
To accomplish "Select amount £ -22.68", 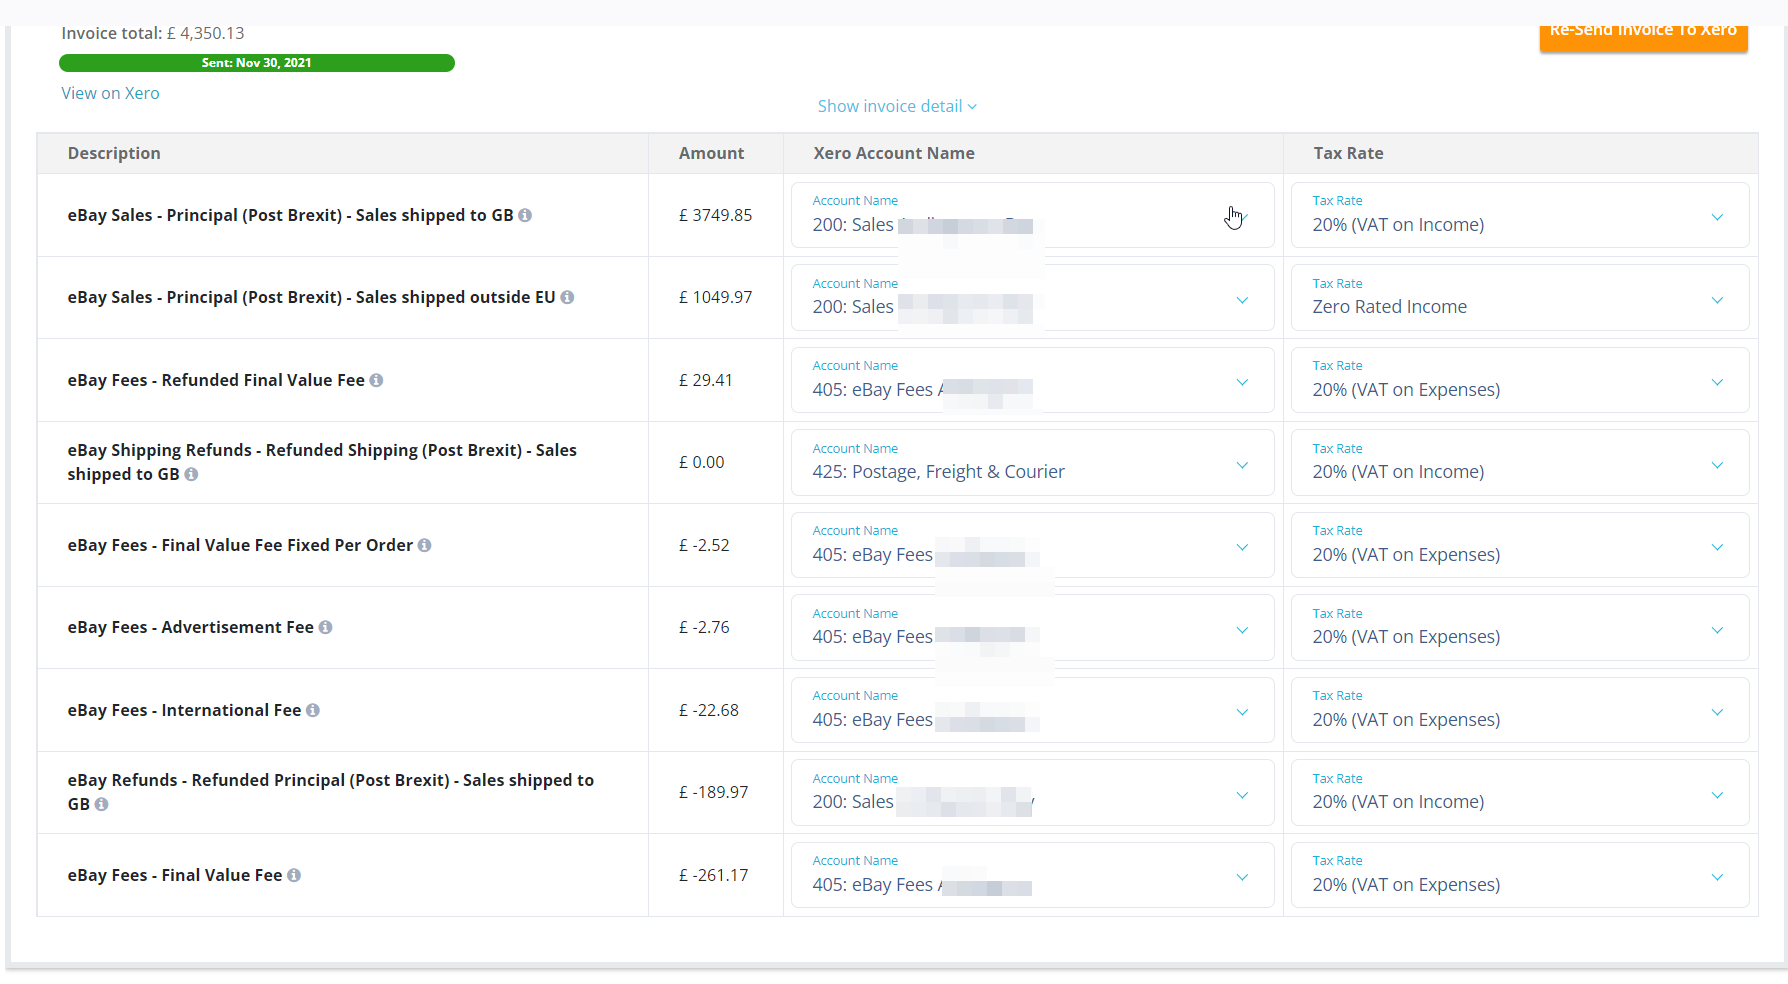I will [709, 710].
